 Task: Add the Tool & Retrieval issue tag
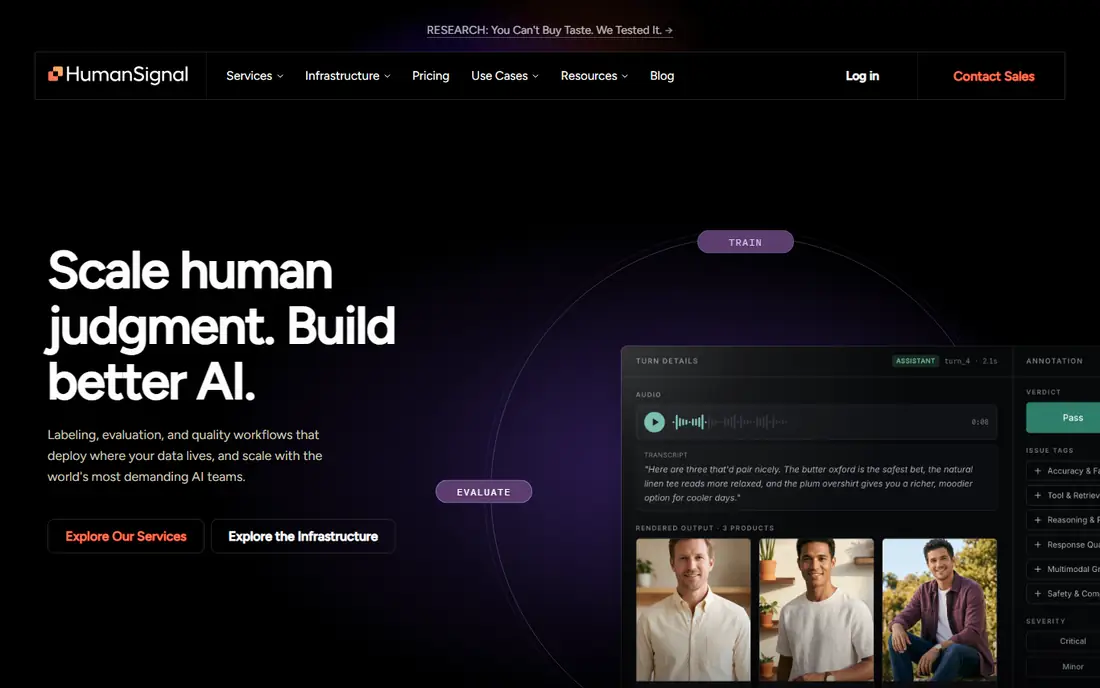tap(1063, 495)
